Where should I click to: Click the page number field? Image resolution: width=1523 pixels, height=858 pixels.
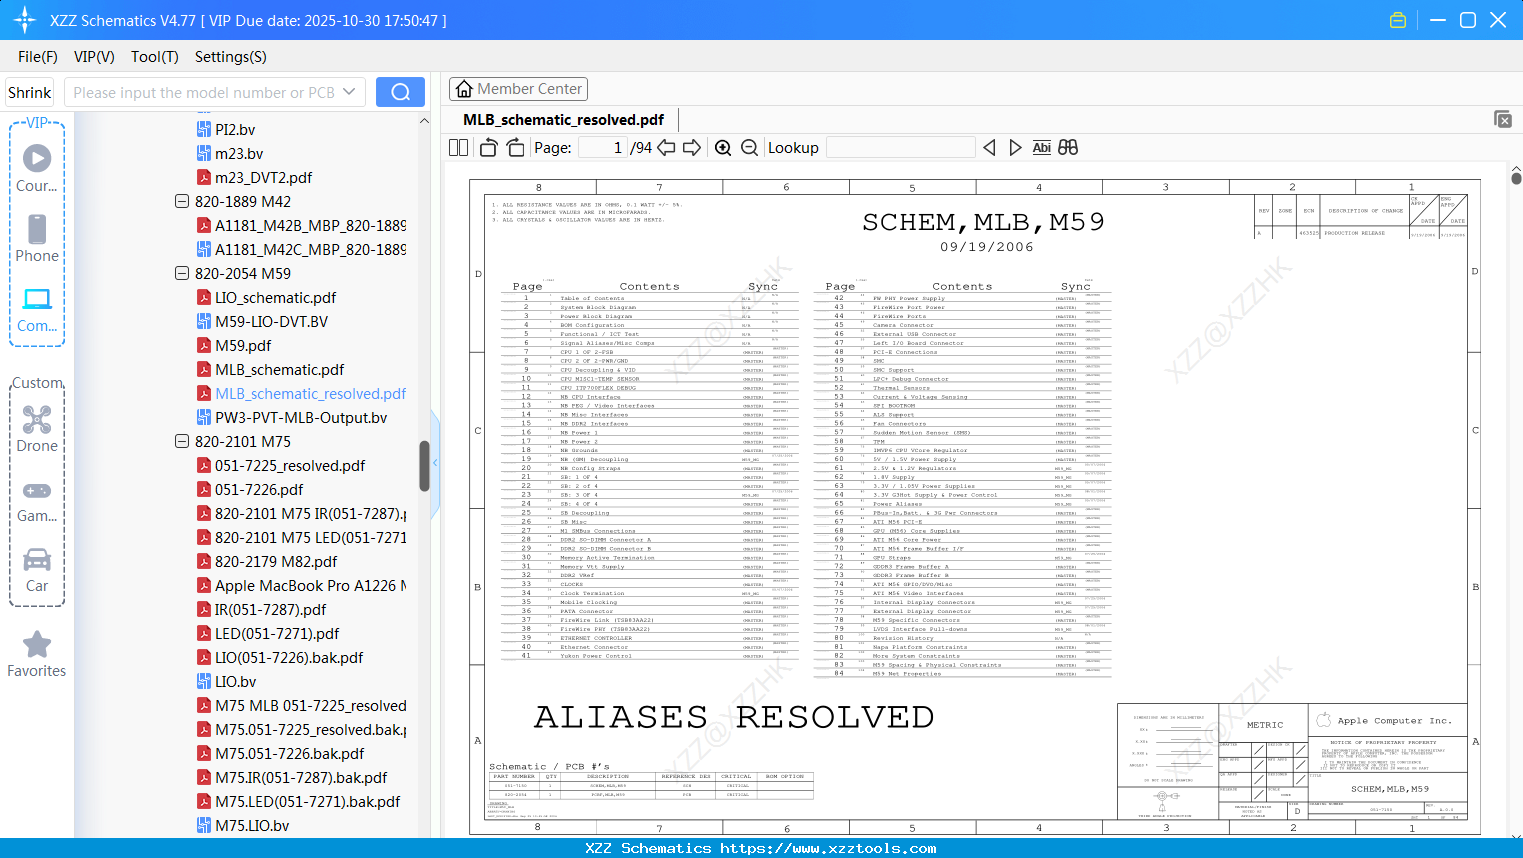coord(602,148)
